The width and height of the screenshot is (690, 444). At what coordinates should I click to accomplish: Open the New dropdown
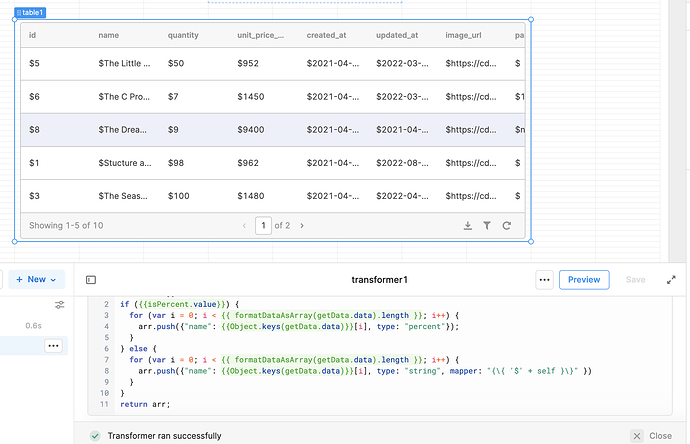(37, 279)
